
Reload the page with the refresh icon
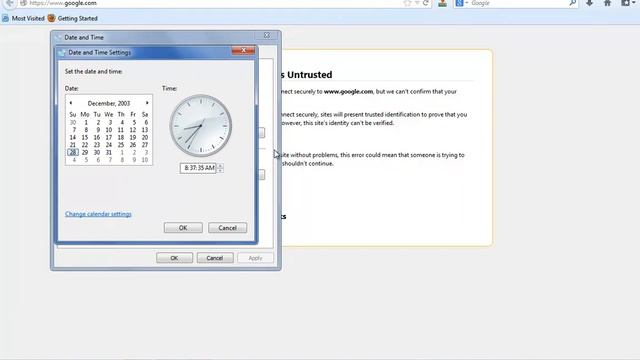(x=425, y=3)
